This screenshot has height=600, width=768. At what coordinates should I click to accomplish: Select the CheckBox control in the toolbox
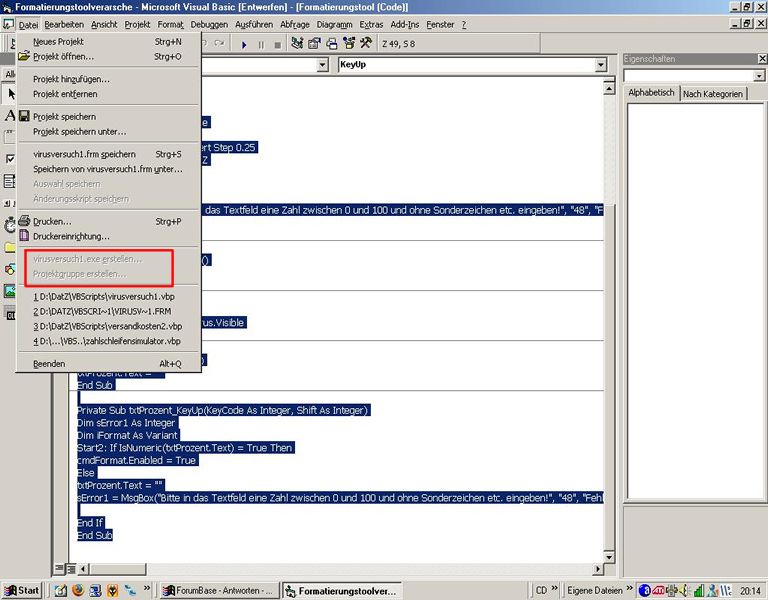coord(9,159)
